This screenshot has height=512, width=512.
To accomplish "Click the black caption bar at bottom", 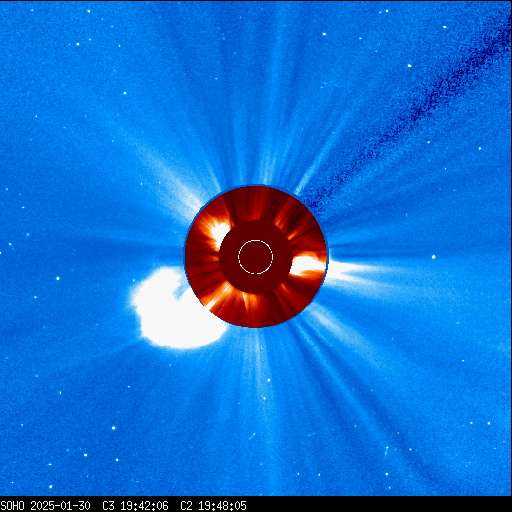I will click(256, 504).
